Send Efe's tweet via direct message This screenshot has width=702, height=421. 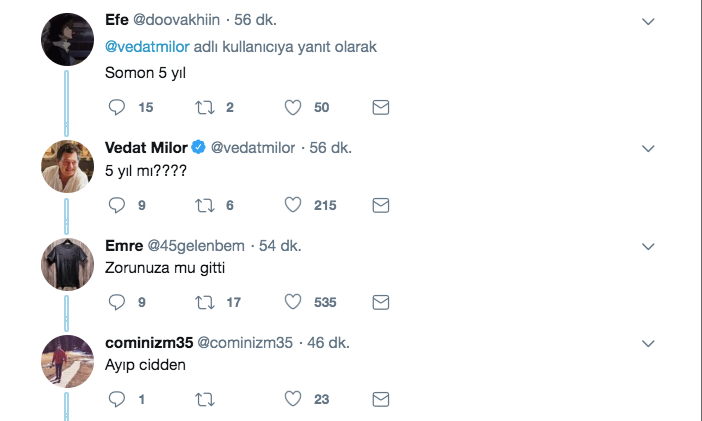click(381, 107)
